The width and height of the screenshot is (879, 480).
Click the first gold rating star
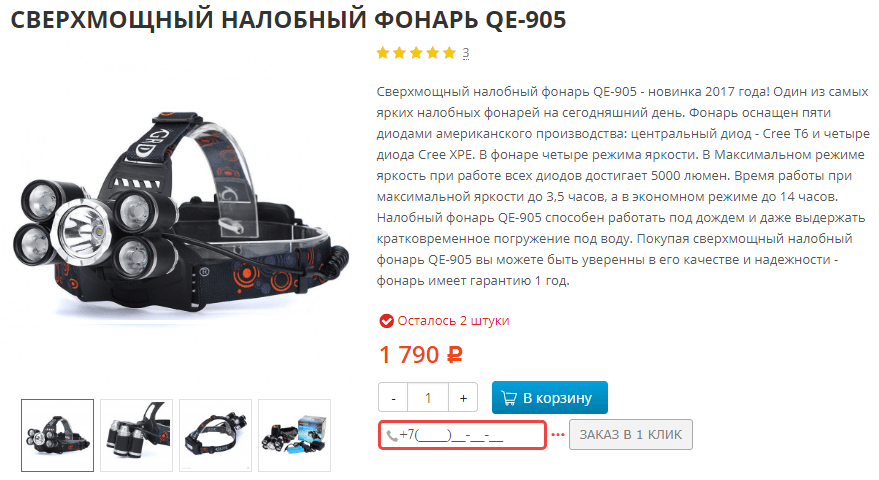tap(383, 53)
